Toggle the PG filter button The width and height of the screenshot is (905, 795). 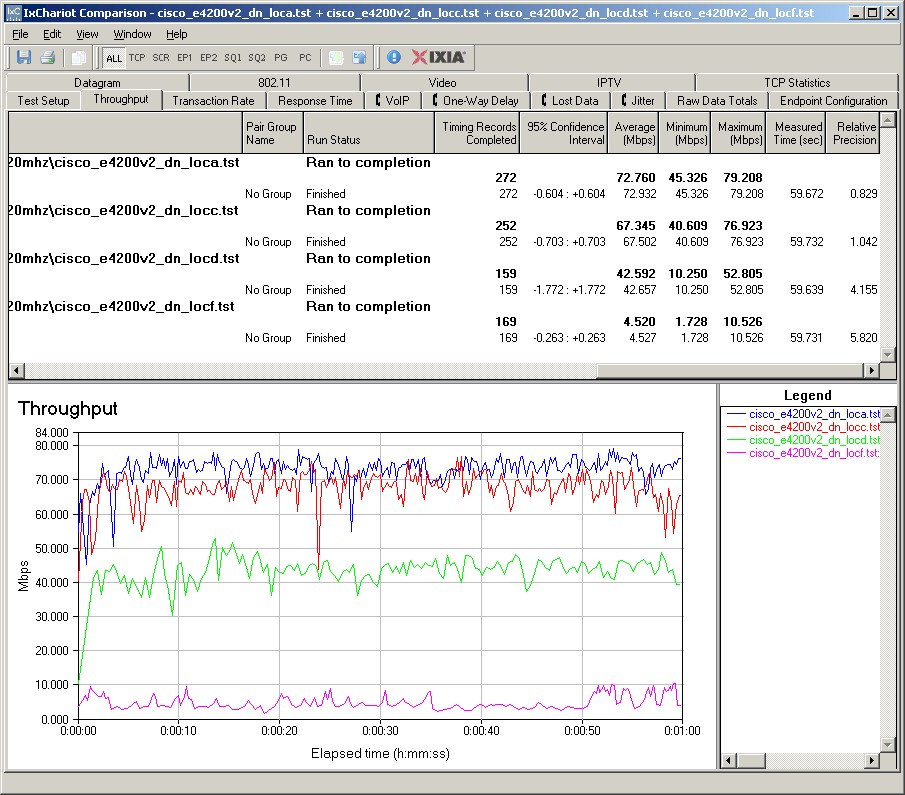[281, 58]
